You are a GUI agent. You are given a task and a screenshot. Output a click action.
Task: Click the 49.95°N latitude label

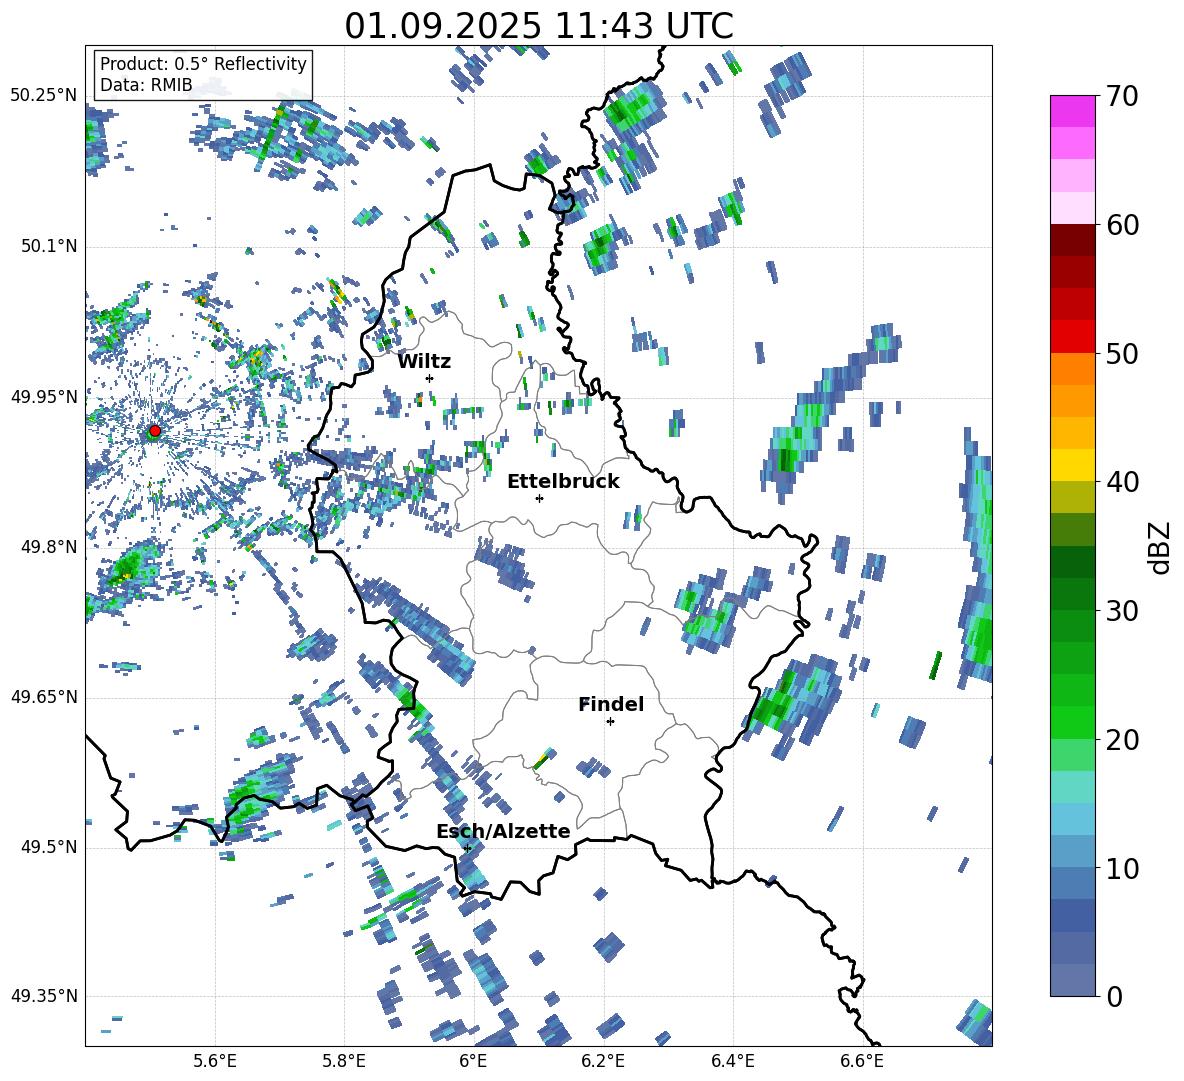[x=44, y=396]
